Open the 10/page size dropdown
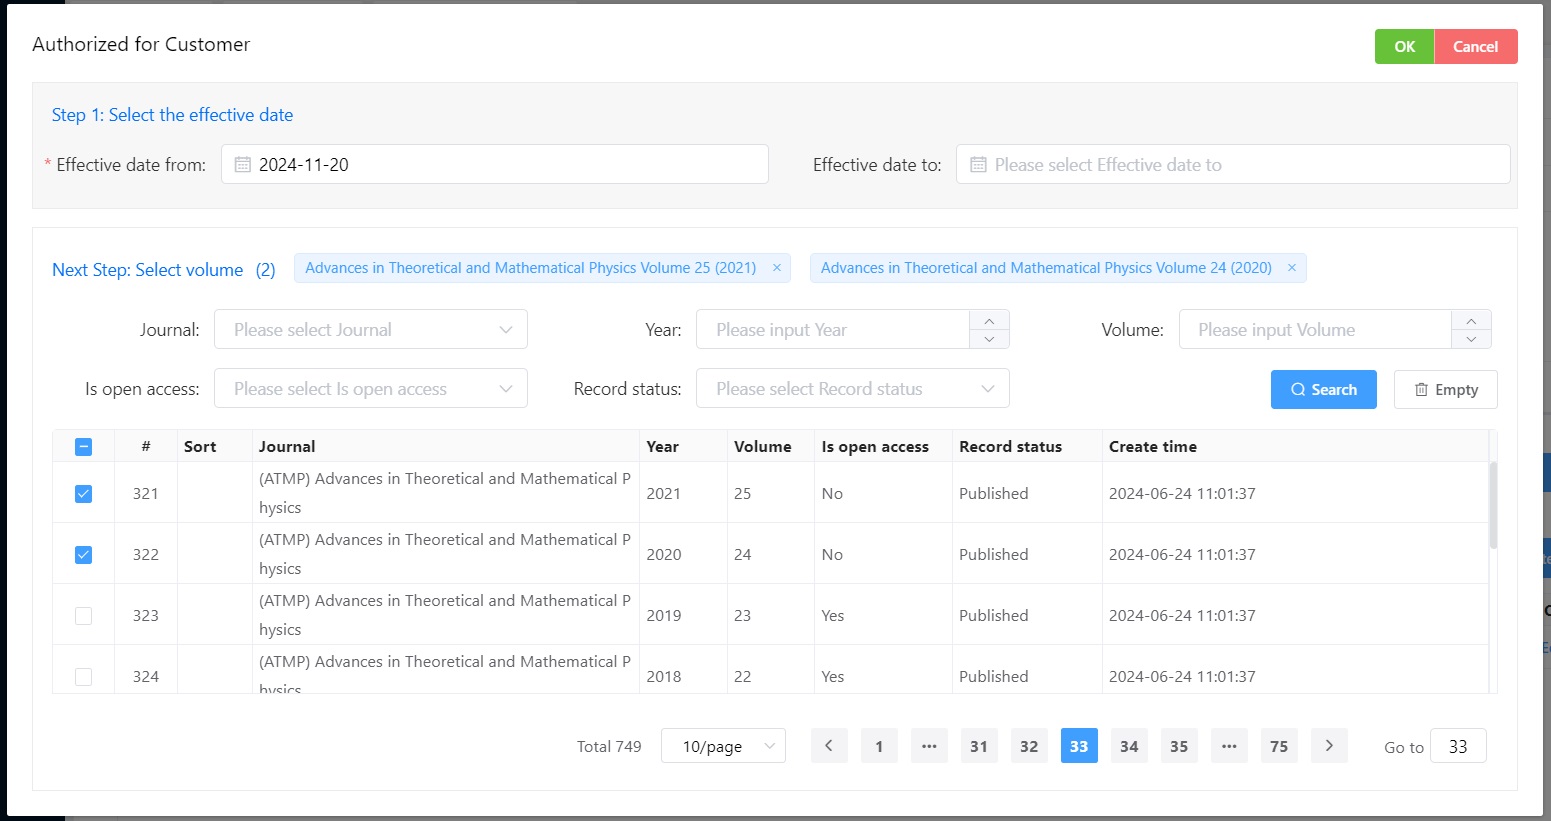The width and height of the screenshot is (1551, 821). (723, 746)
